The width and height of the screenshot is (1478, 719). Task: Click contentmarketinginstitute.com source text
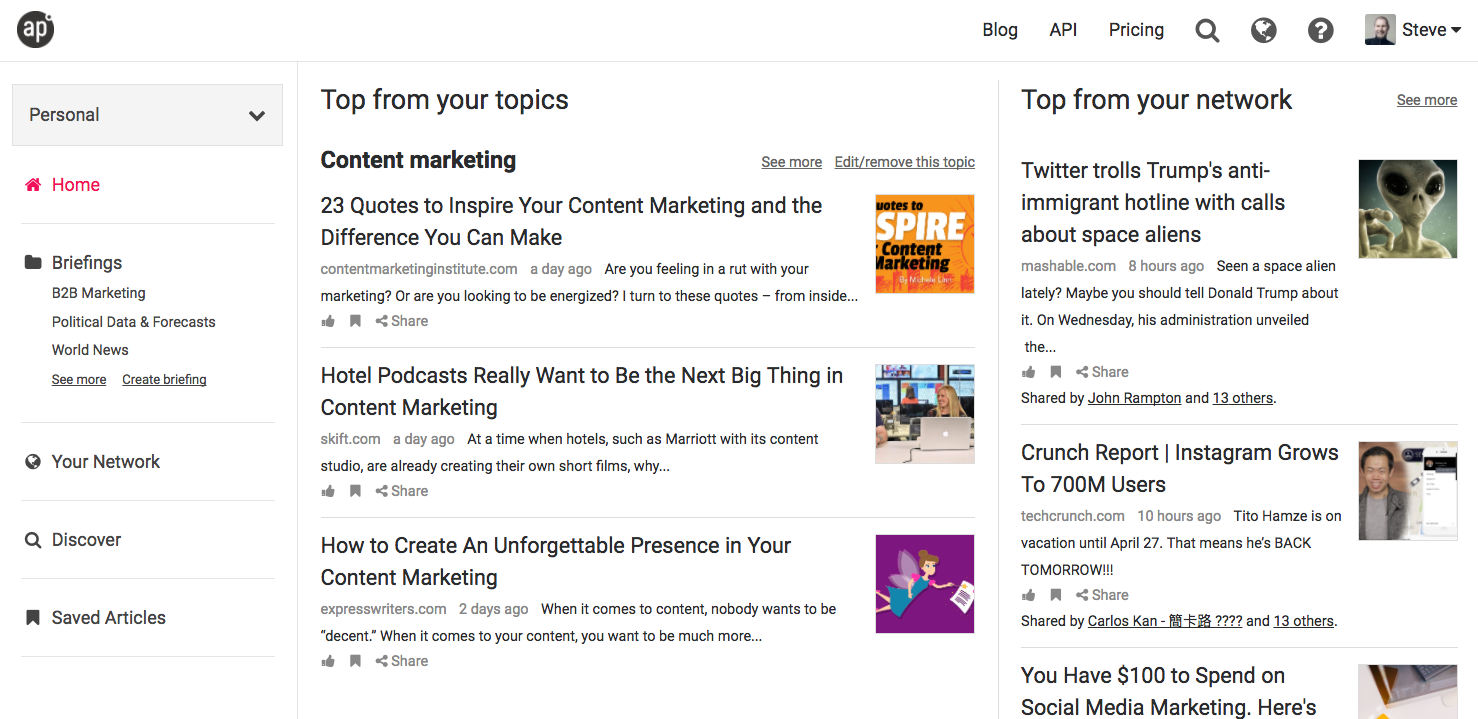[419, 269]
